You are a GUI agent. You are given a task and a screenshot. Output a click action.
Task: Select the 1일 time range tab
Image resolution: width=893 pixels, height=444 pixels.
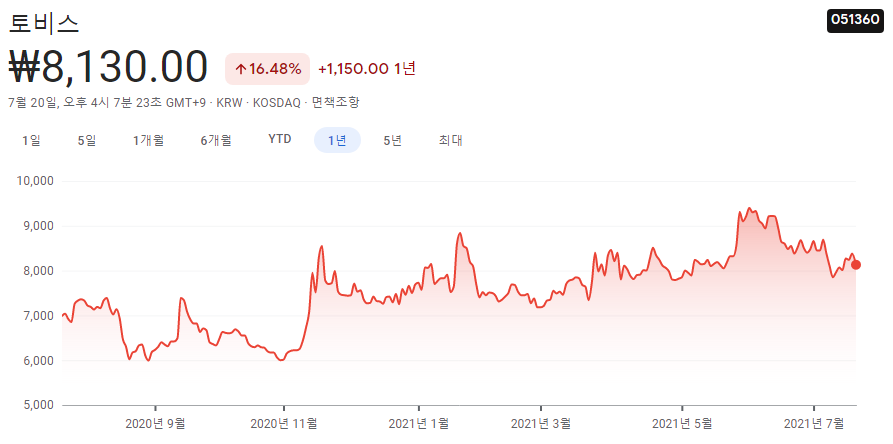tap(31, 141)
